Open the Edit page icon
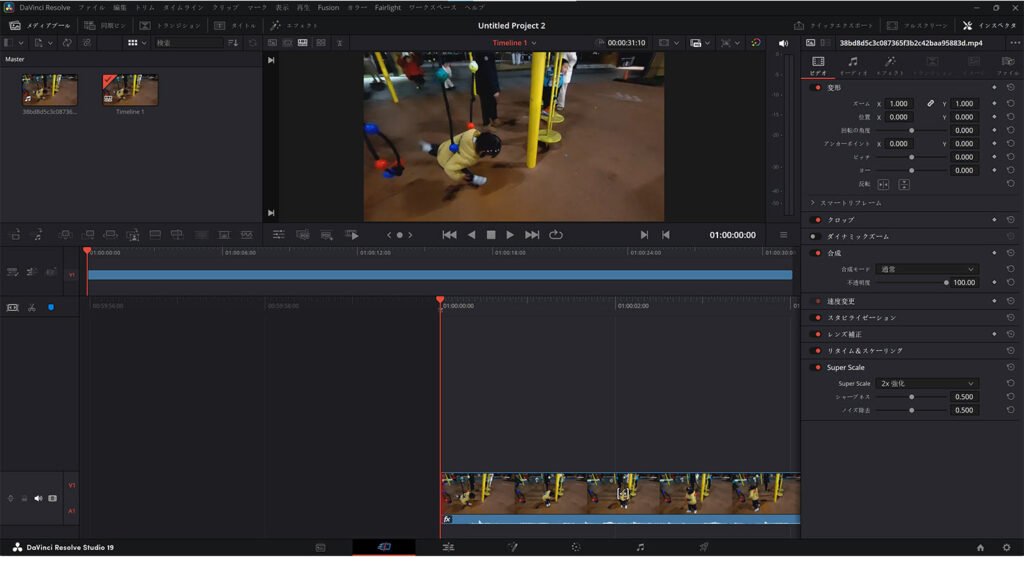 pos(448,547)
